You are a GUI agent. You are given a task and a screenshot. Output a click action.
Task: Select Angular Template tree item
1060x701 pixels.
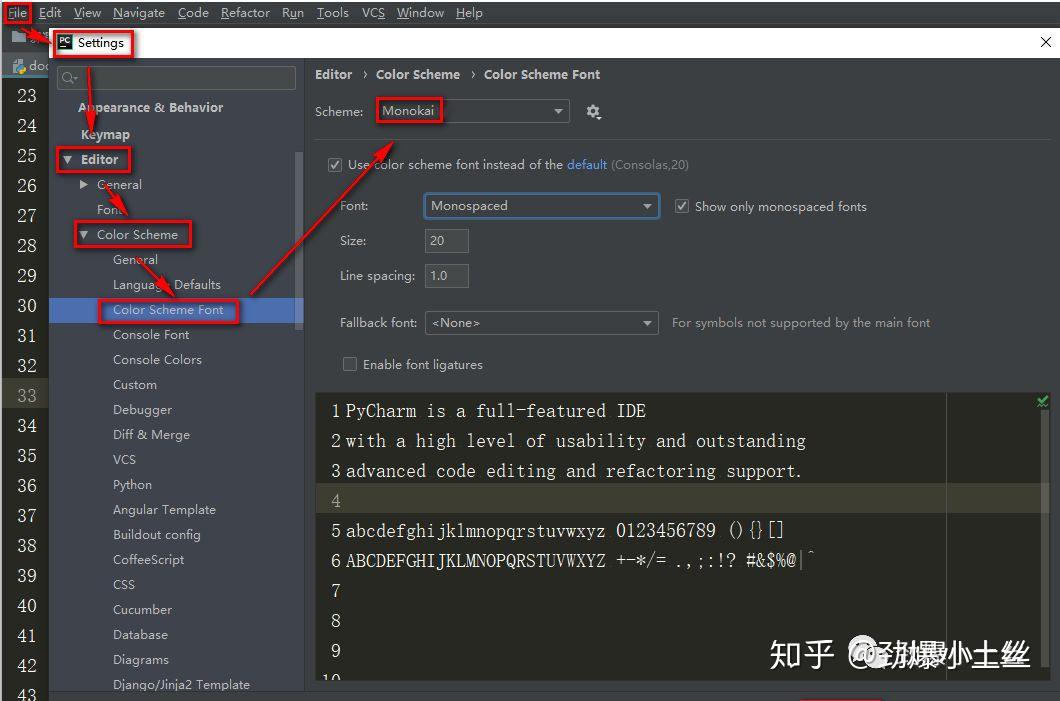[x=164, y=510]
